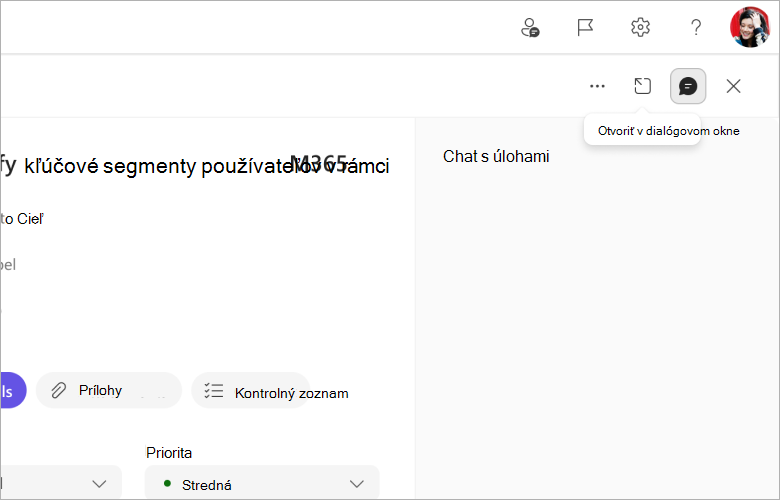Image resolution: width=780 pixels, height=500 pixels.
Task: Click the flag icon in header
Action: tap(585, 27)
